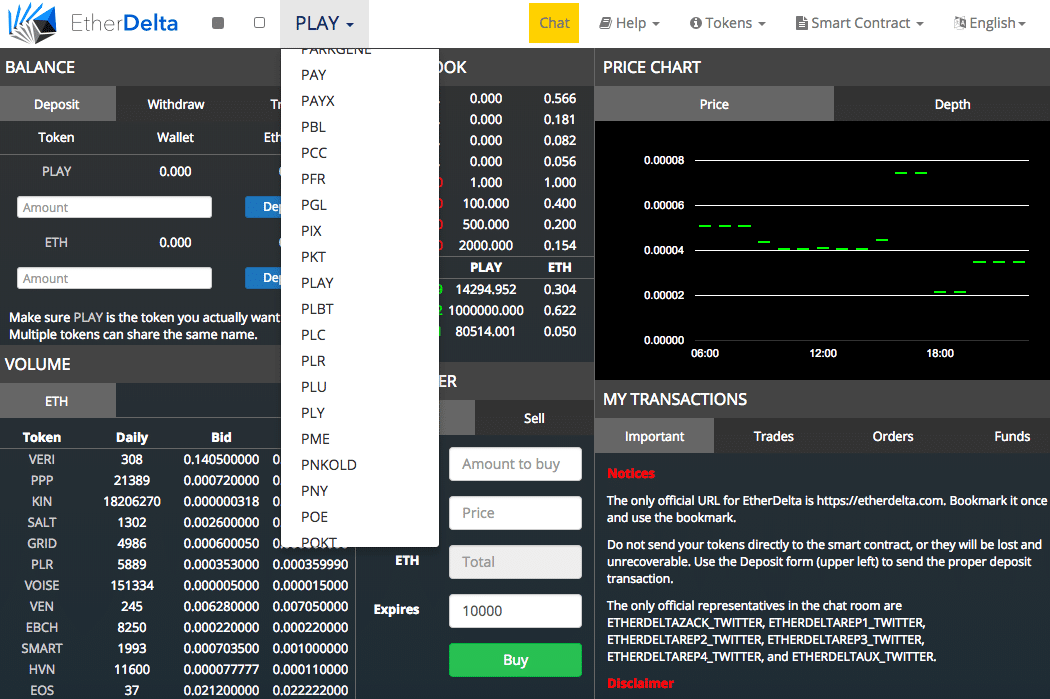Image resolution: width=1050 pixels, height=699 pixels.
Task: Select the ETH volume tab
Action: [58, 401]
